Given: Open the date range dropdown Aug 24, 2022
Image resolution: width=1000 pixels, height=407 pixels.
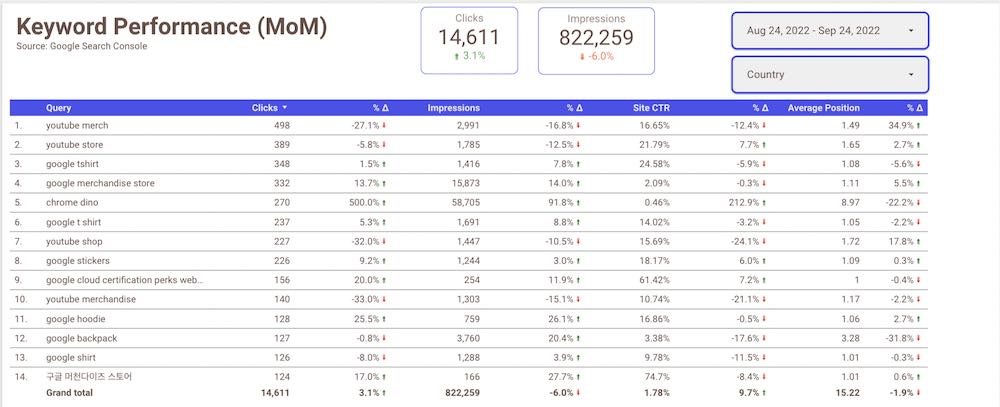Looking at the screenshot, I should [x=830, y=31].
